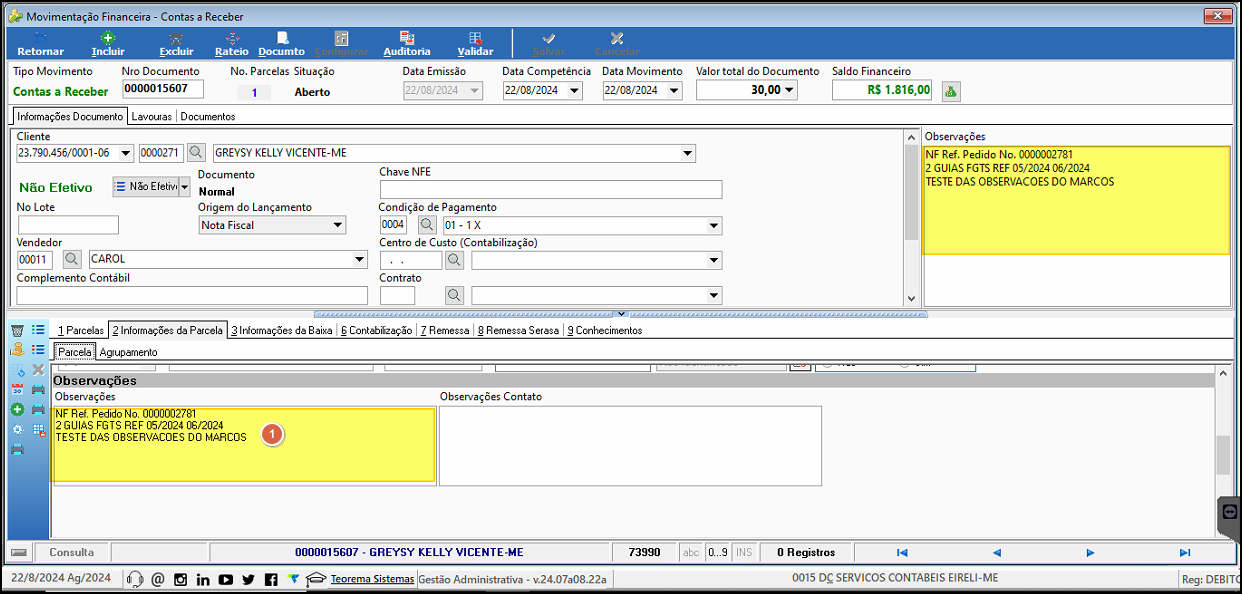Click the Contrato search magnifier icon
The width and height of the screenshot is (1242, 594).
(455, 295)
